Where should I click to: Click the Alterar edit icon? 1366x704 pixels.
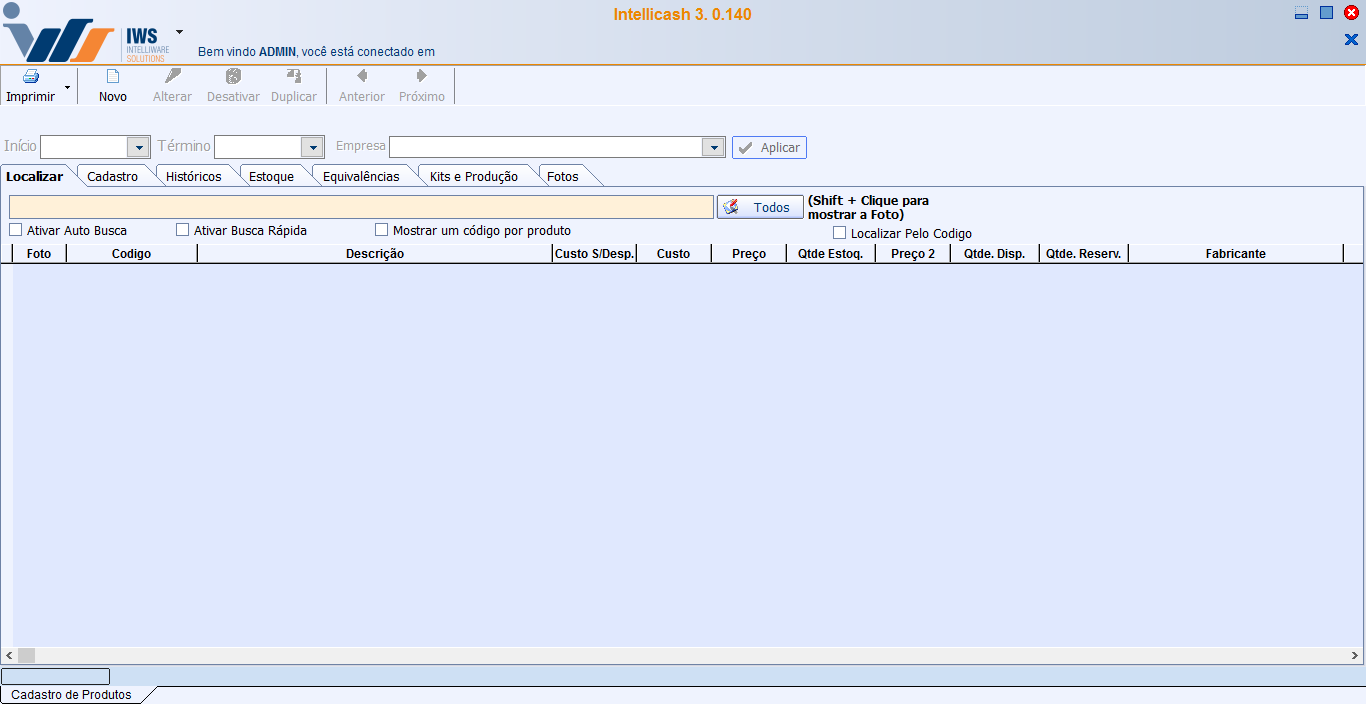click(x=173, y=76)
